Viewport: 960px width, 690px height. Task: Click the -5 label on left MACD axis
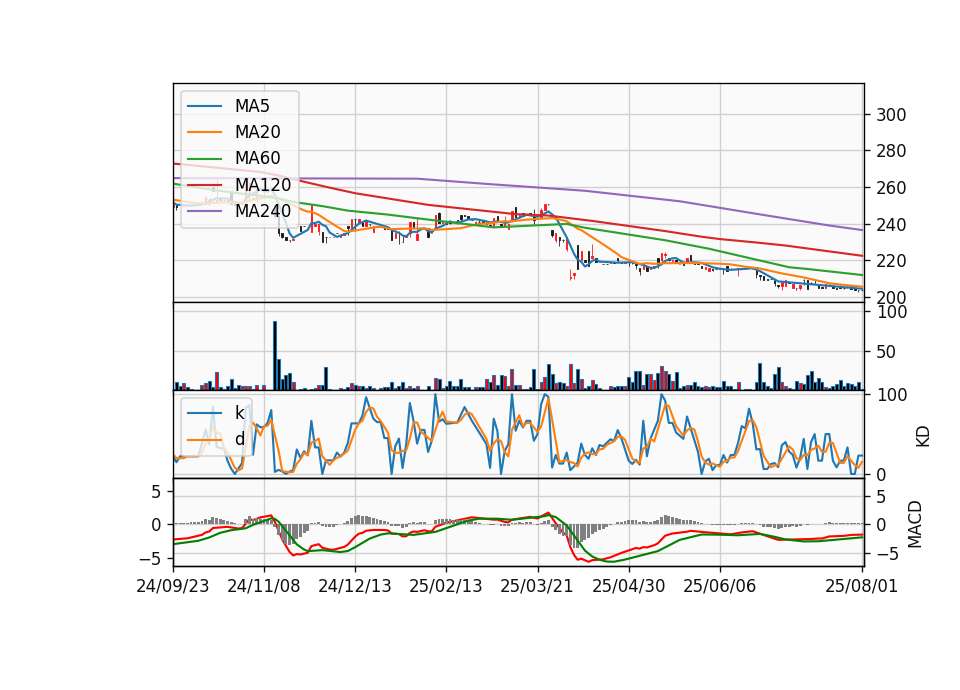click(x=150, y=559)
